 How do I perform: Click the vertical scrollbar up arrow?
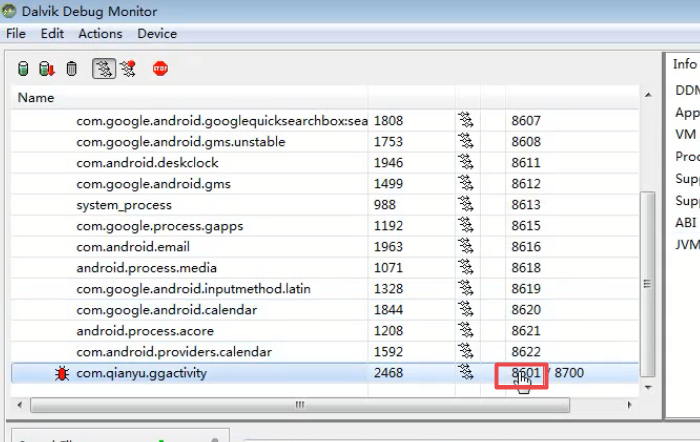click(x=648, y=95)
